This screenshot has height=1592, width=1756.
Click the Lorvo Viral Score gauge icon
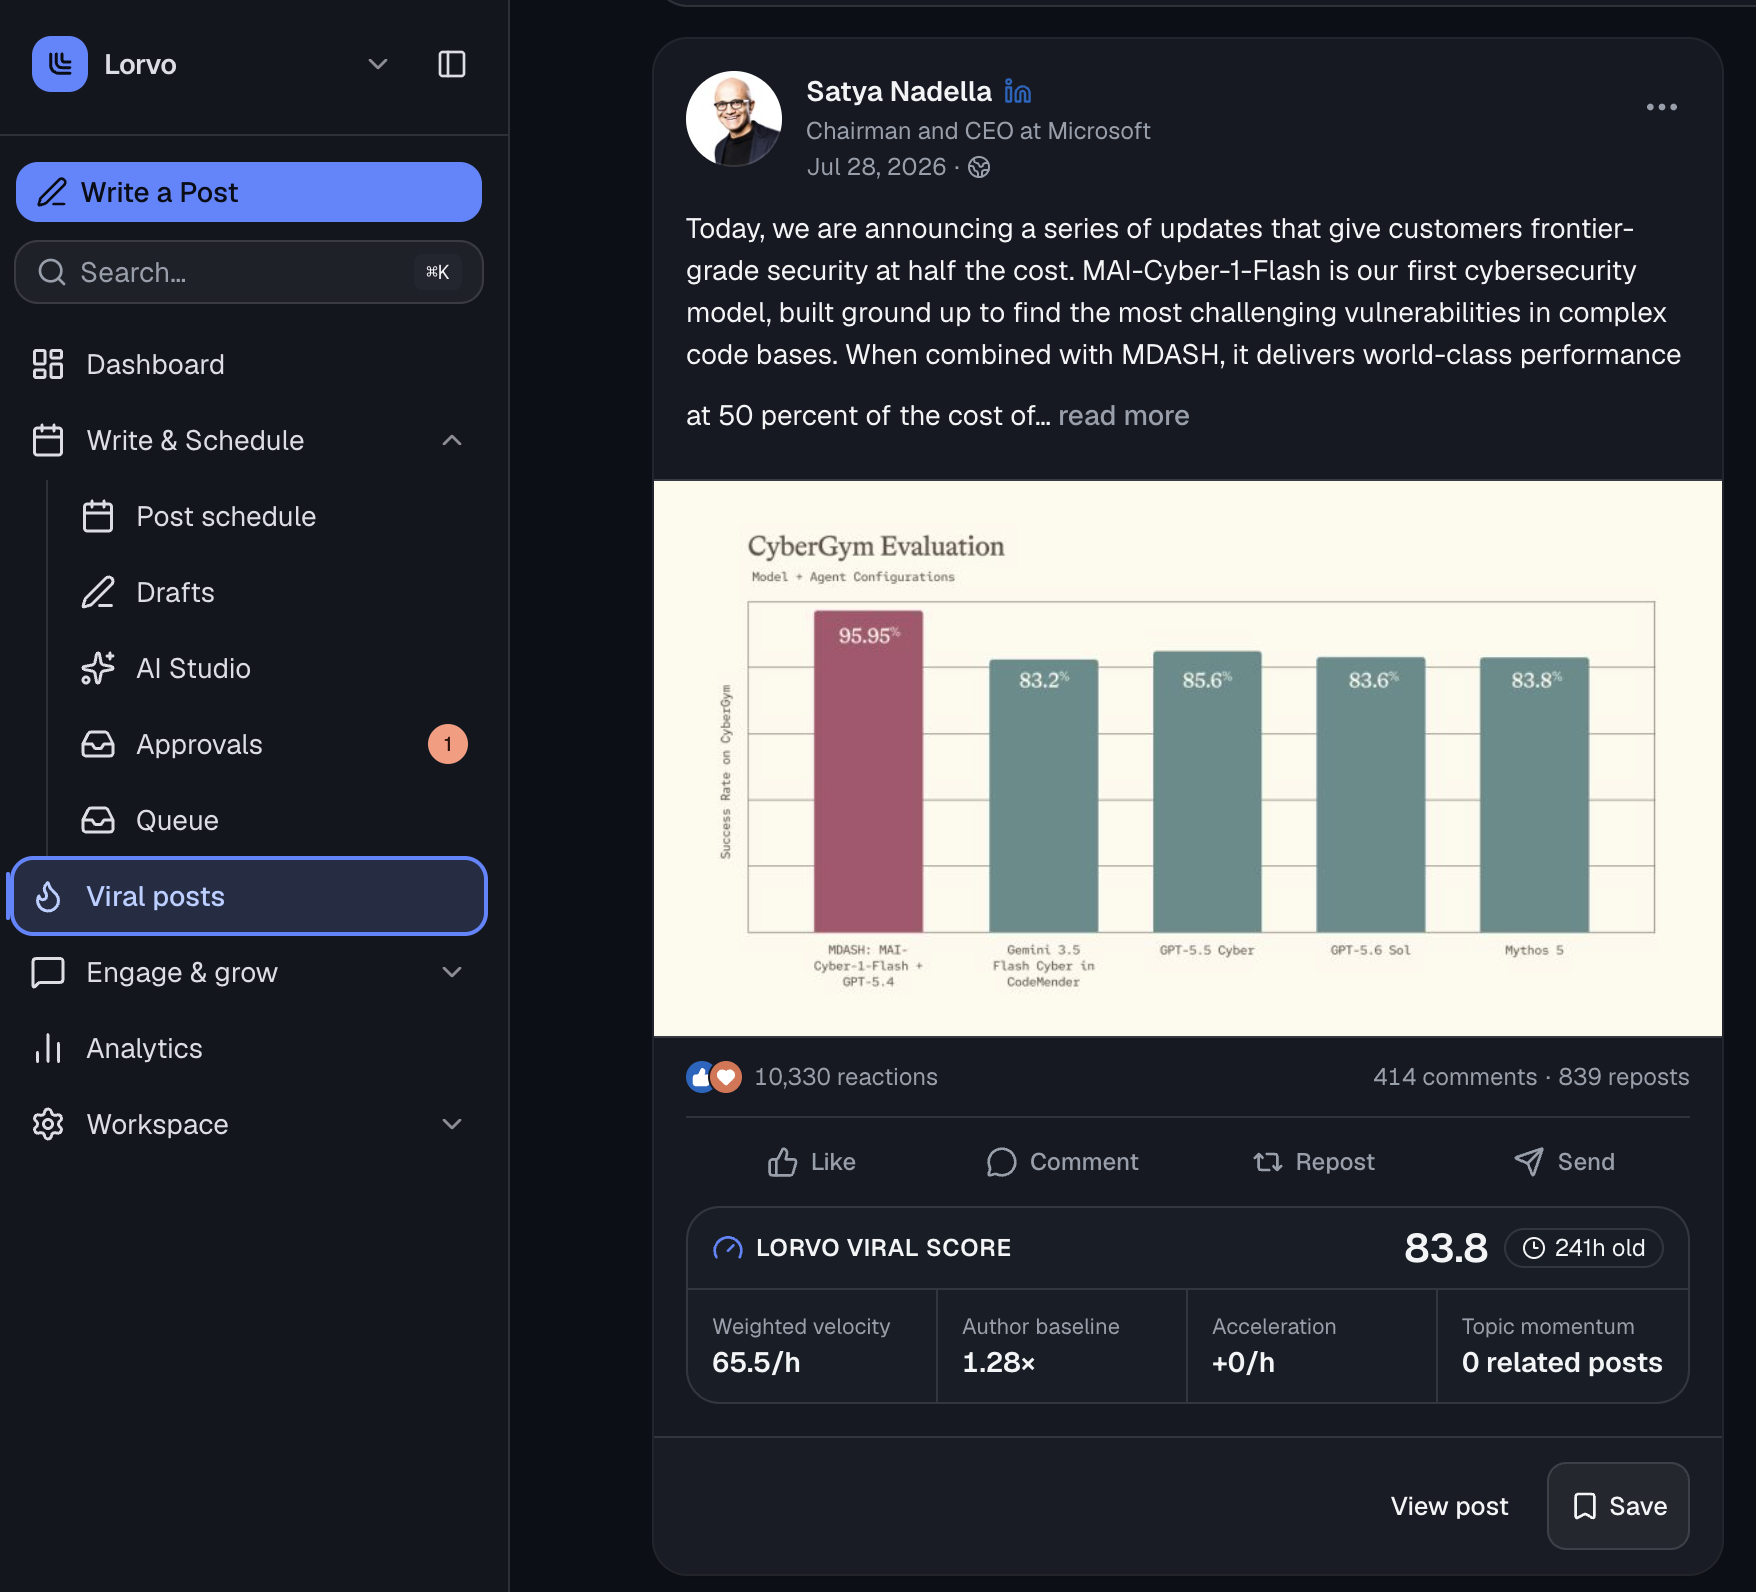[728, 1248]
